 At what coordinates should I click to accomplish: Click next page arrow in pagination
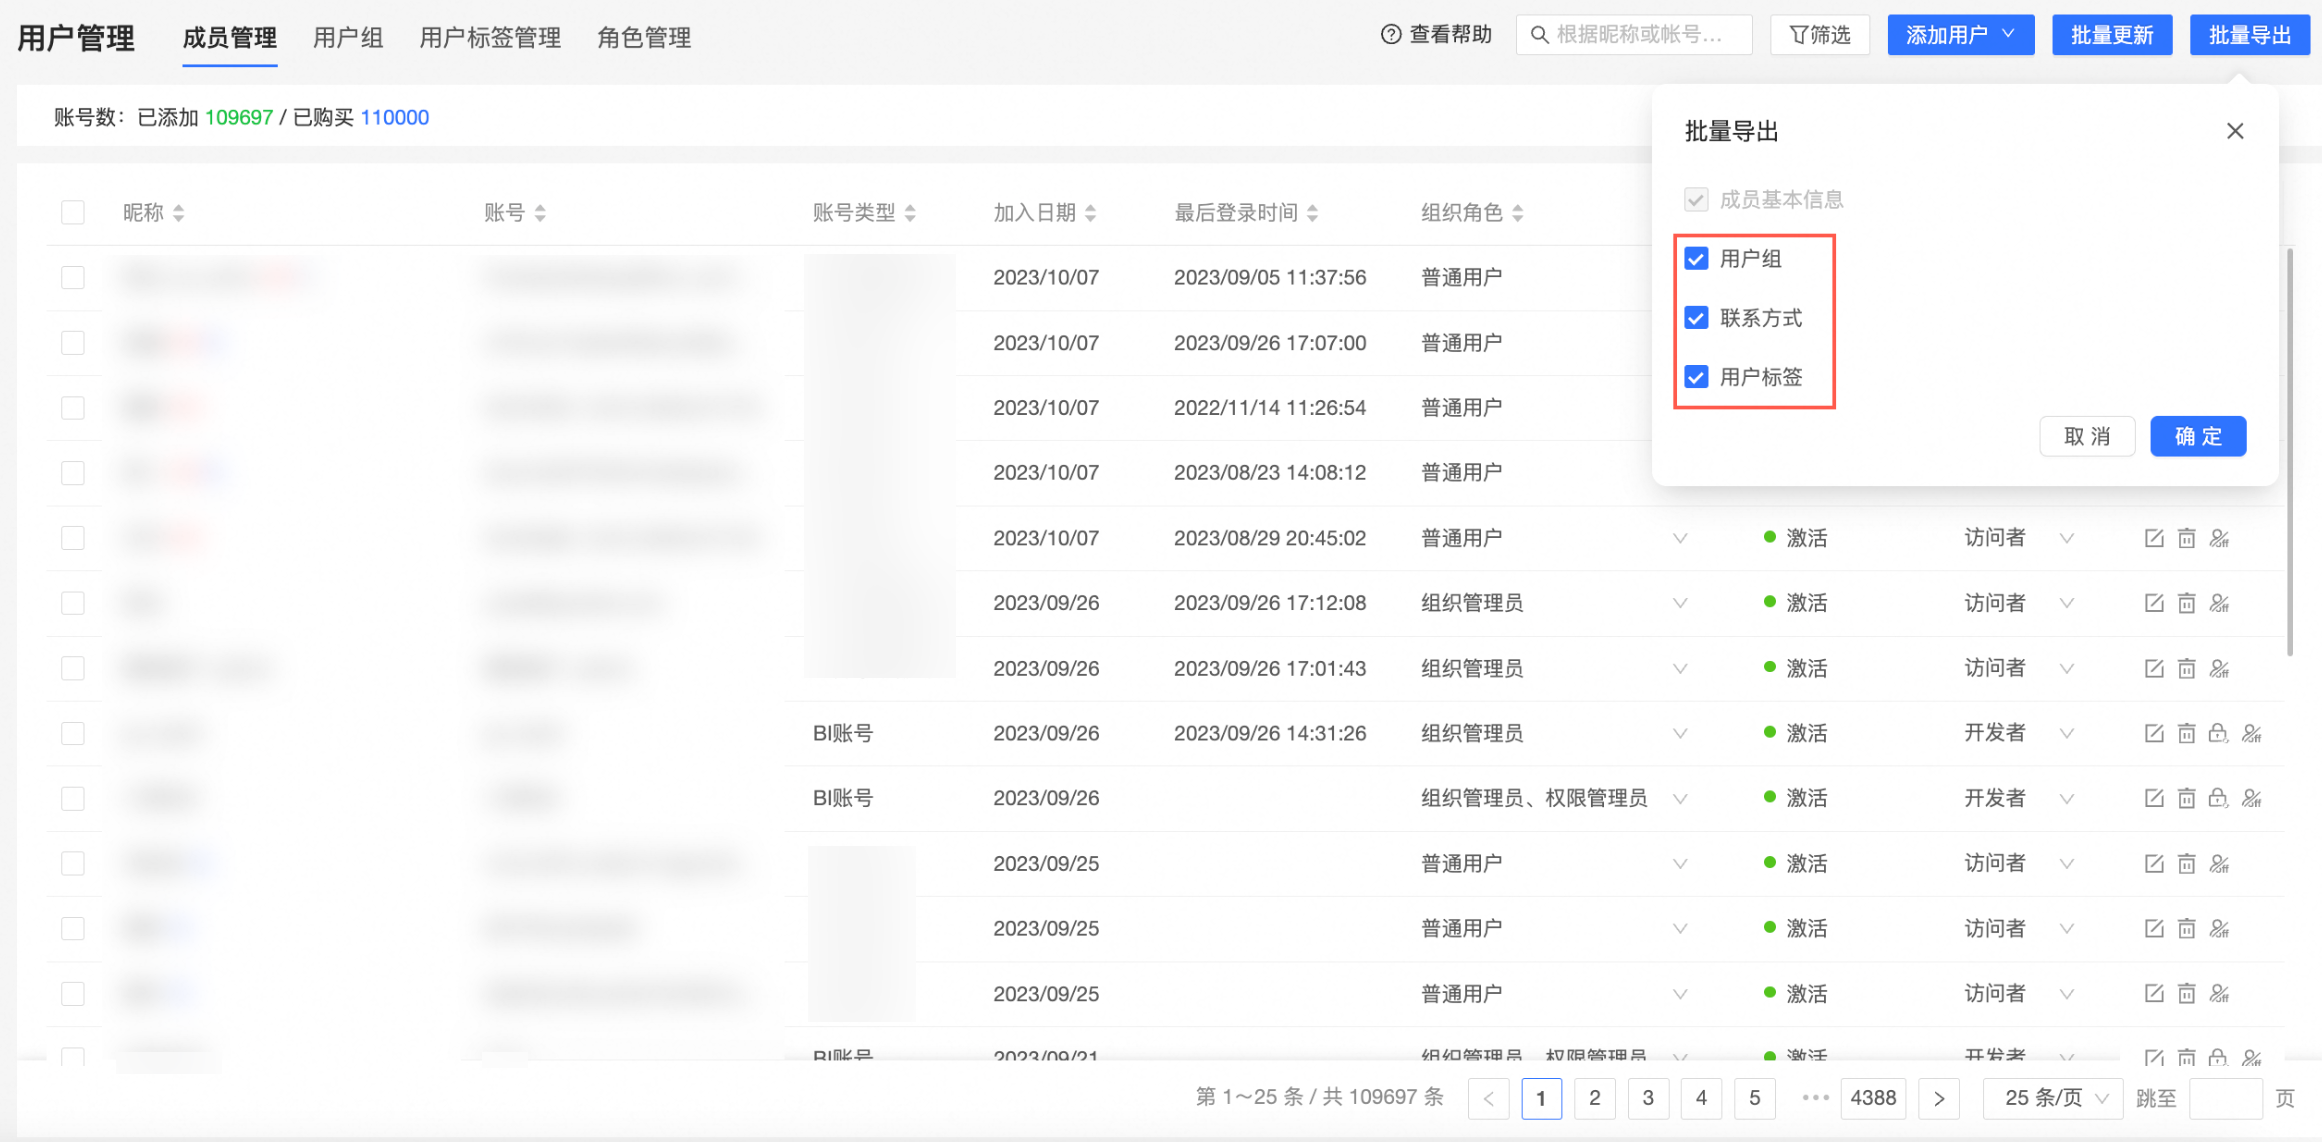pyautogui.click(x=1939, y=1098)
